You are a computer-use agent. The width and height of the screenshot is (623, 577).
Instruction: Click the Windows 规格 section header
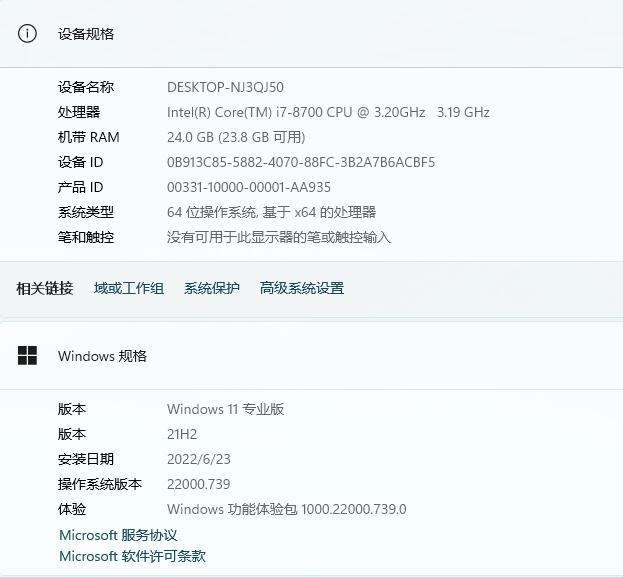pyautogui.click(x=312, y=355)
